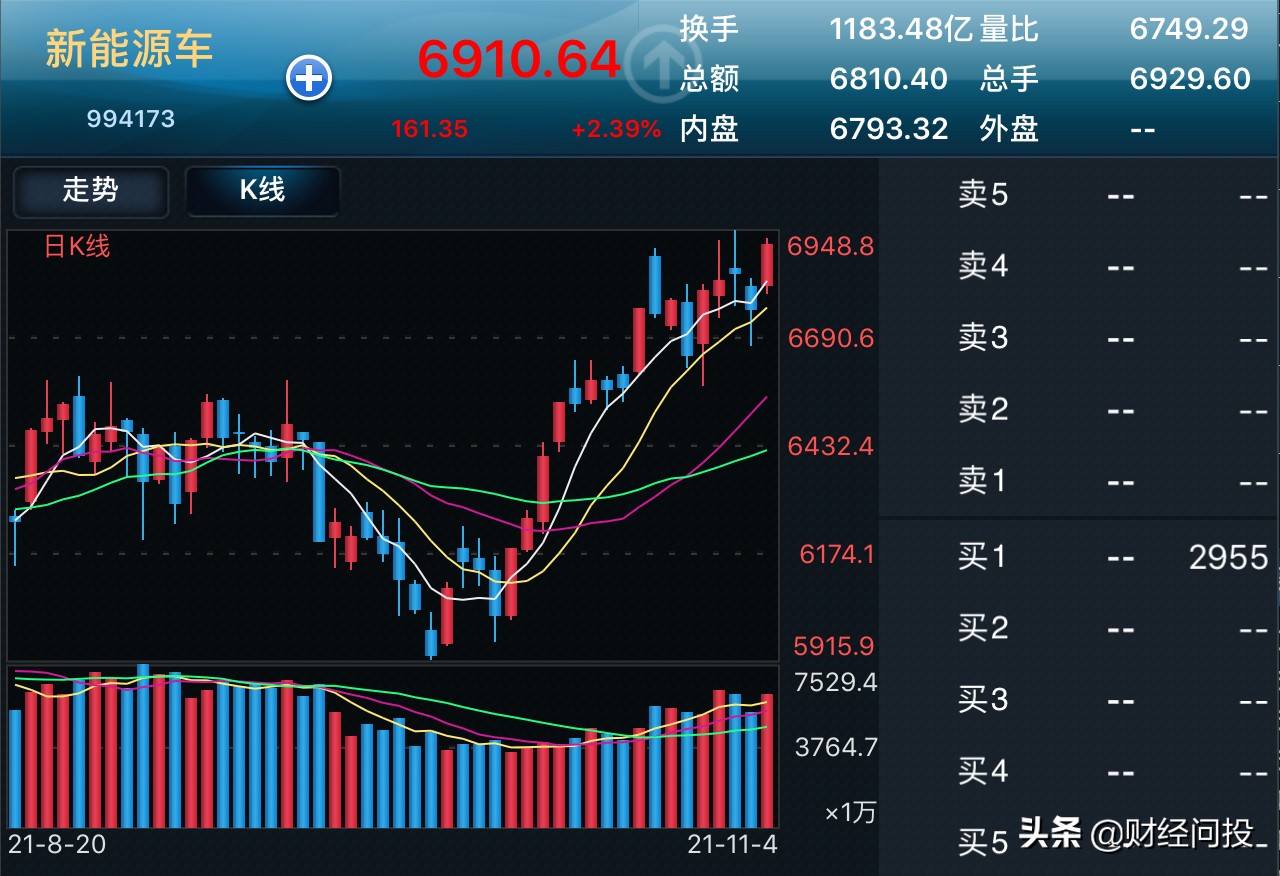Screen dimensions: 1280x876
Task: Tap the 外盘 label
Action: click(1009, 128)
